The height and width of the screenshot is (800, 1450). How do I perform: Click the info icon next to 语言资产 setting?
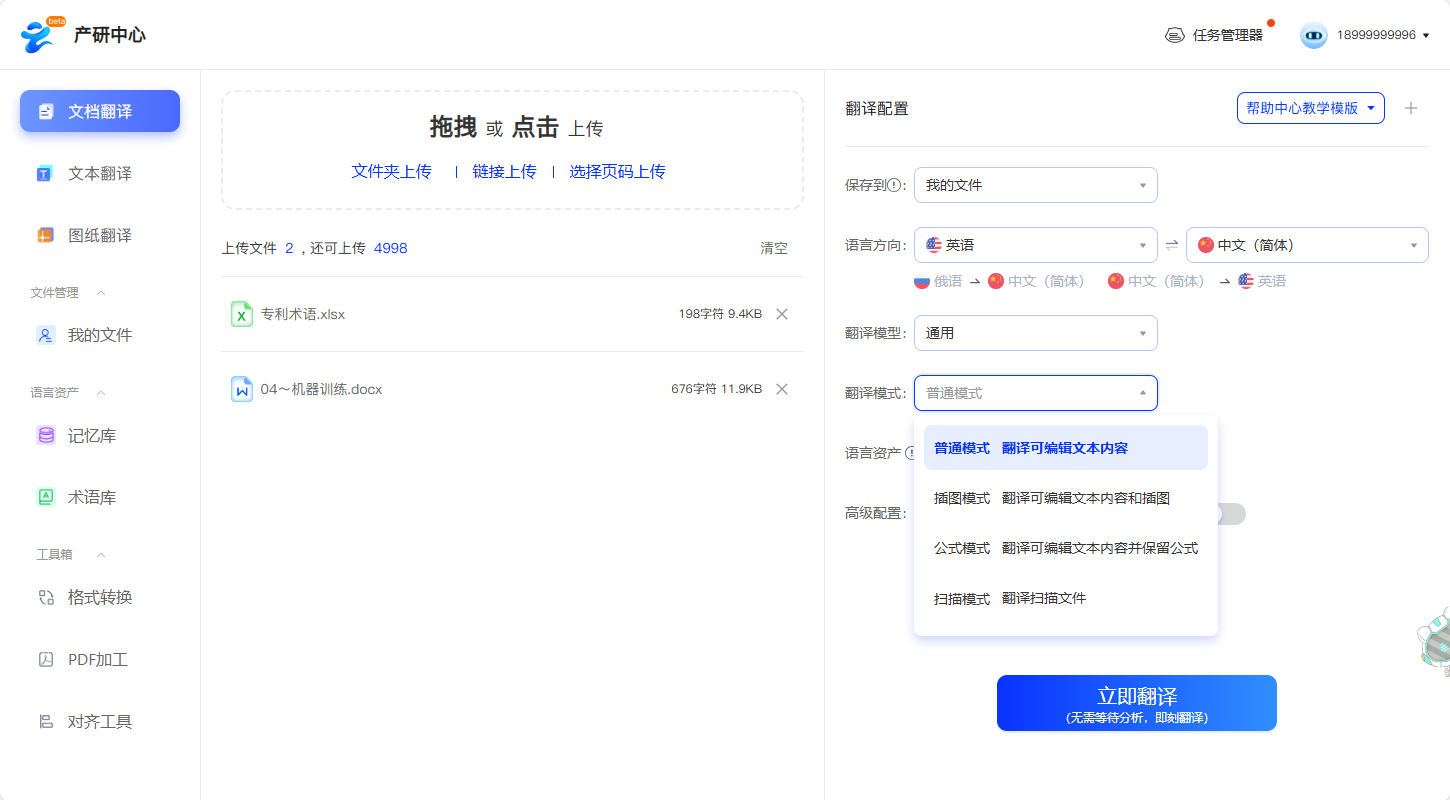tap(910, 453)
